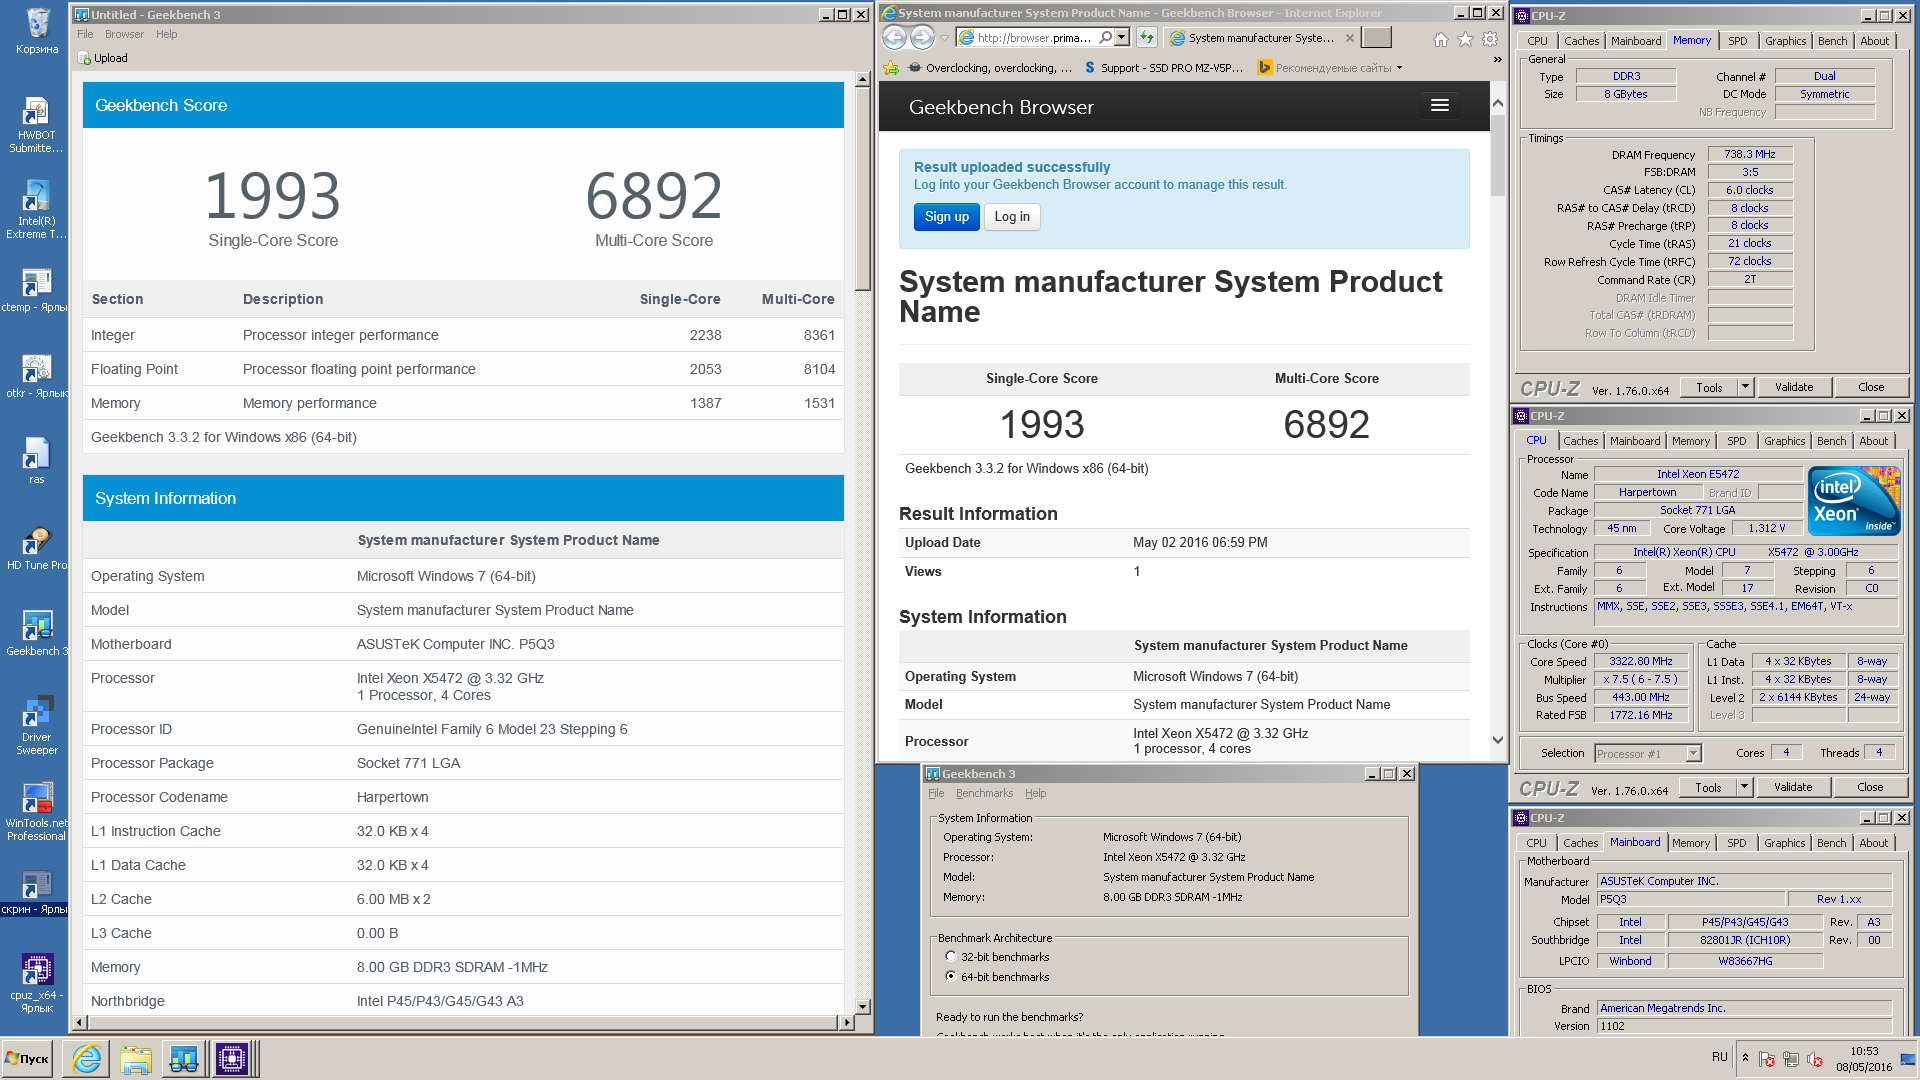Click the Пуск start button
The width and height of the screenshot is (1920, 1080).
point(27,1059)
